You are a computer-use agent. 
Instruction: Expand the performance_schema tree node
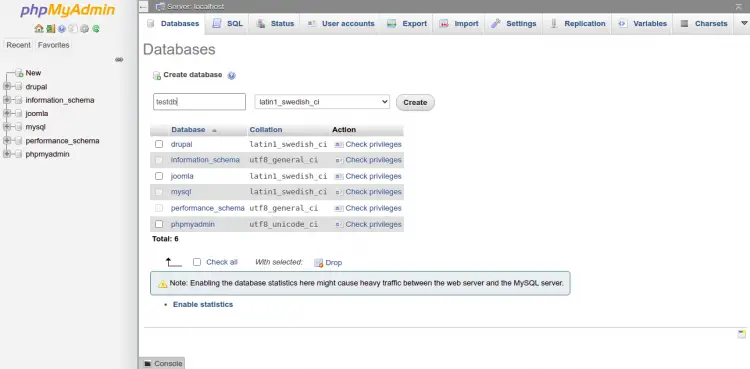(x=7, y=141)
